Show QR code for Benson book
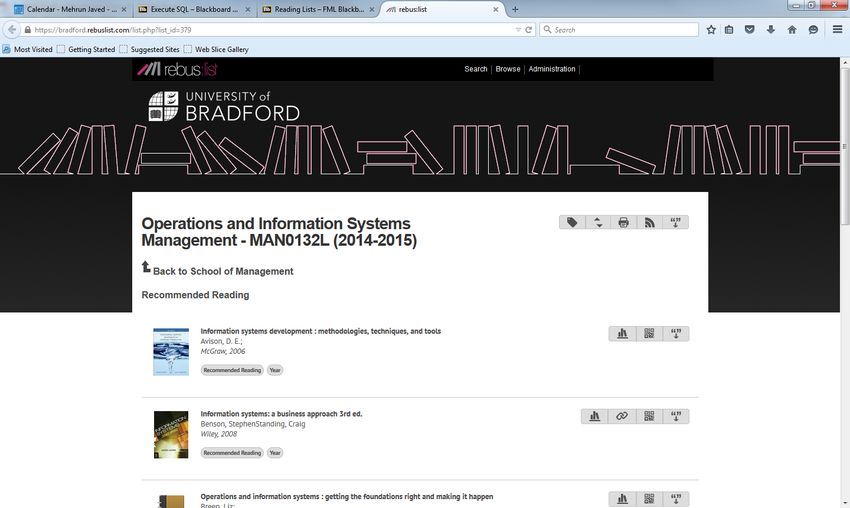 649,416
